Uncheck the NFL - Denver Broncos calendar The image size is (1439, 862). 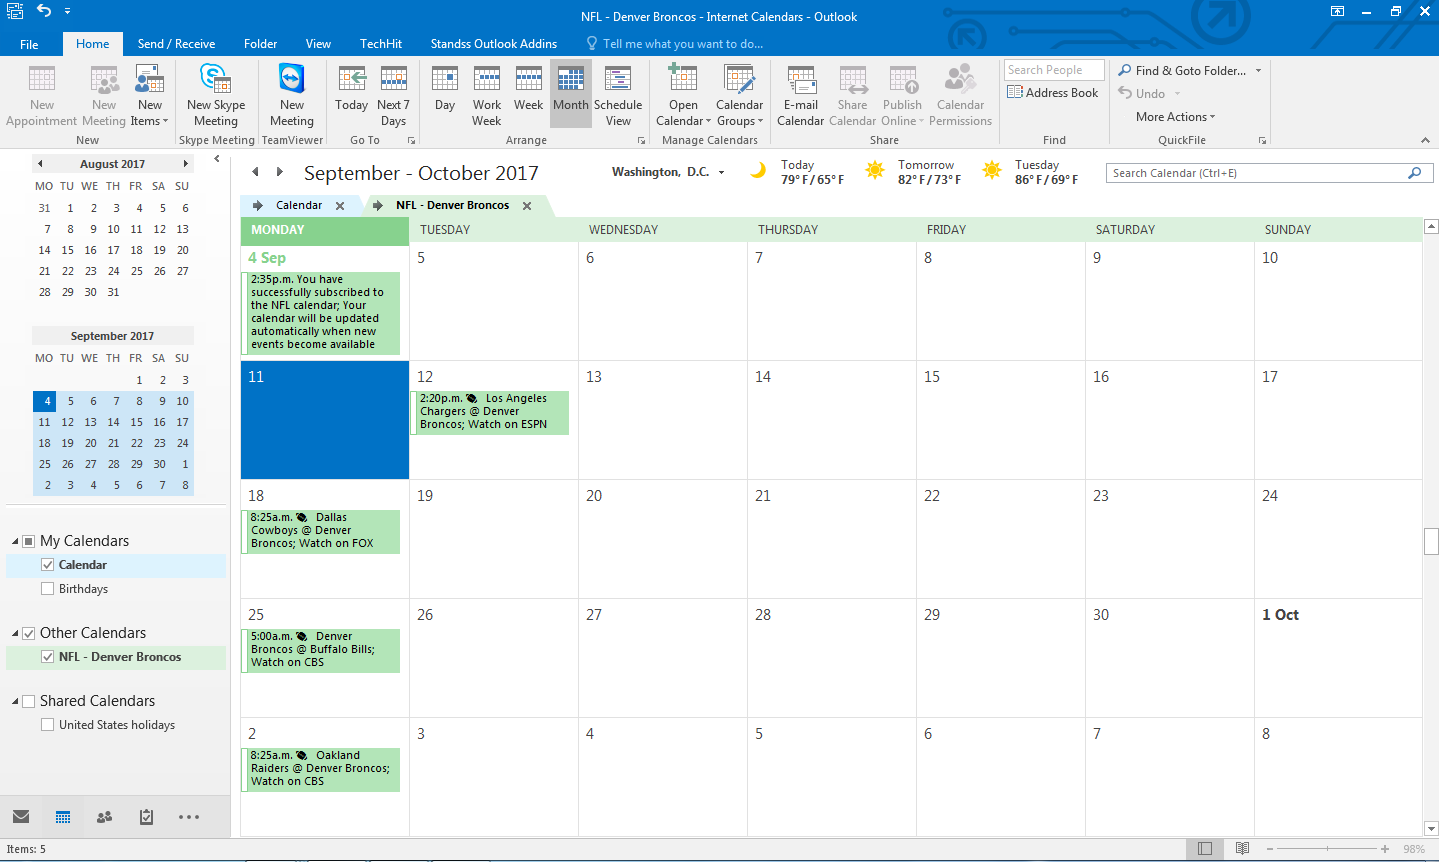pyautogui.click(x=47, y=657)
